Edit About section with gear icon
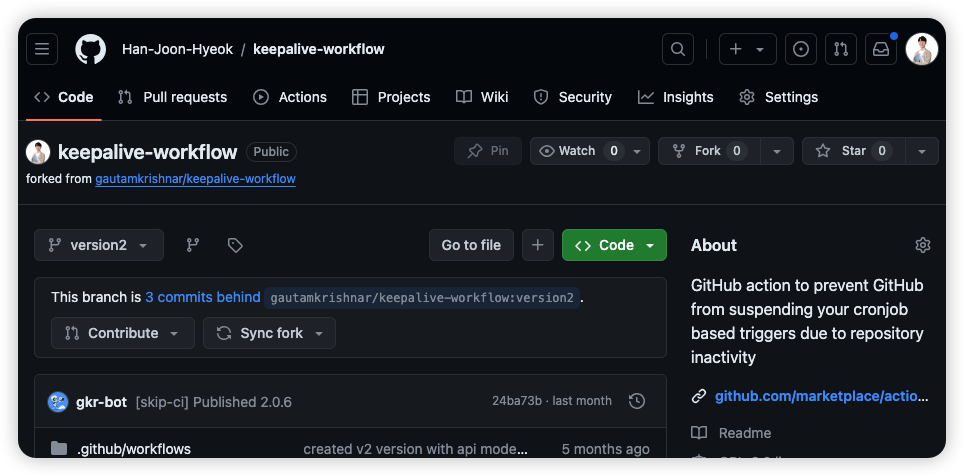The width and height of the screenshot is (964, 476). tap(923, 245)
